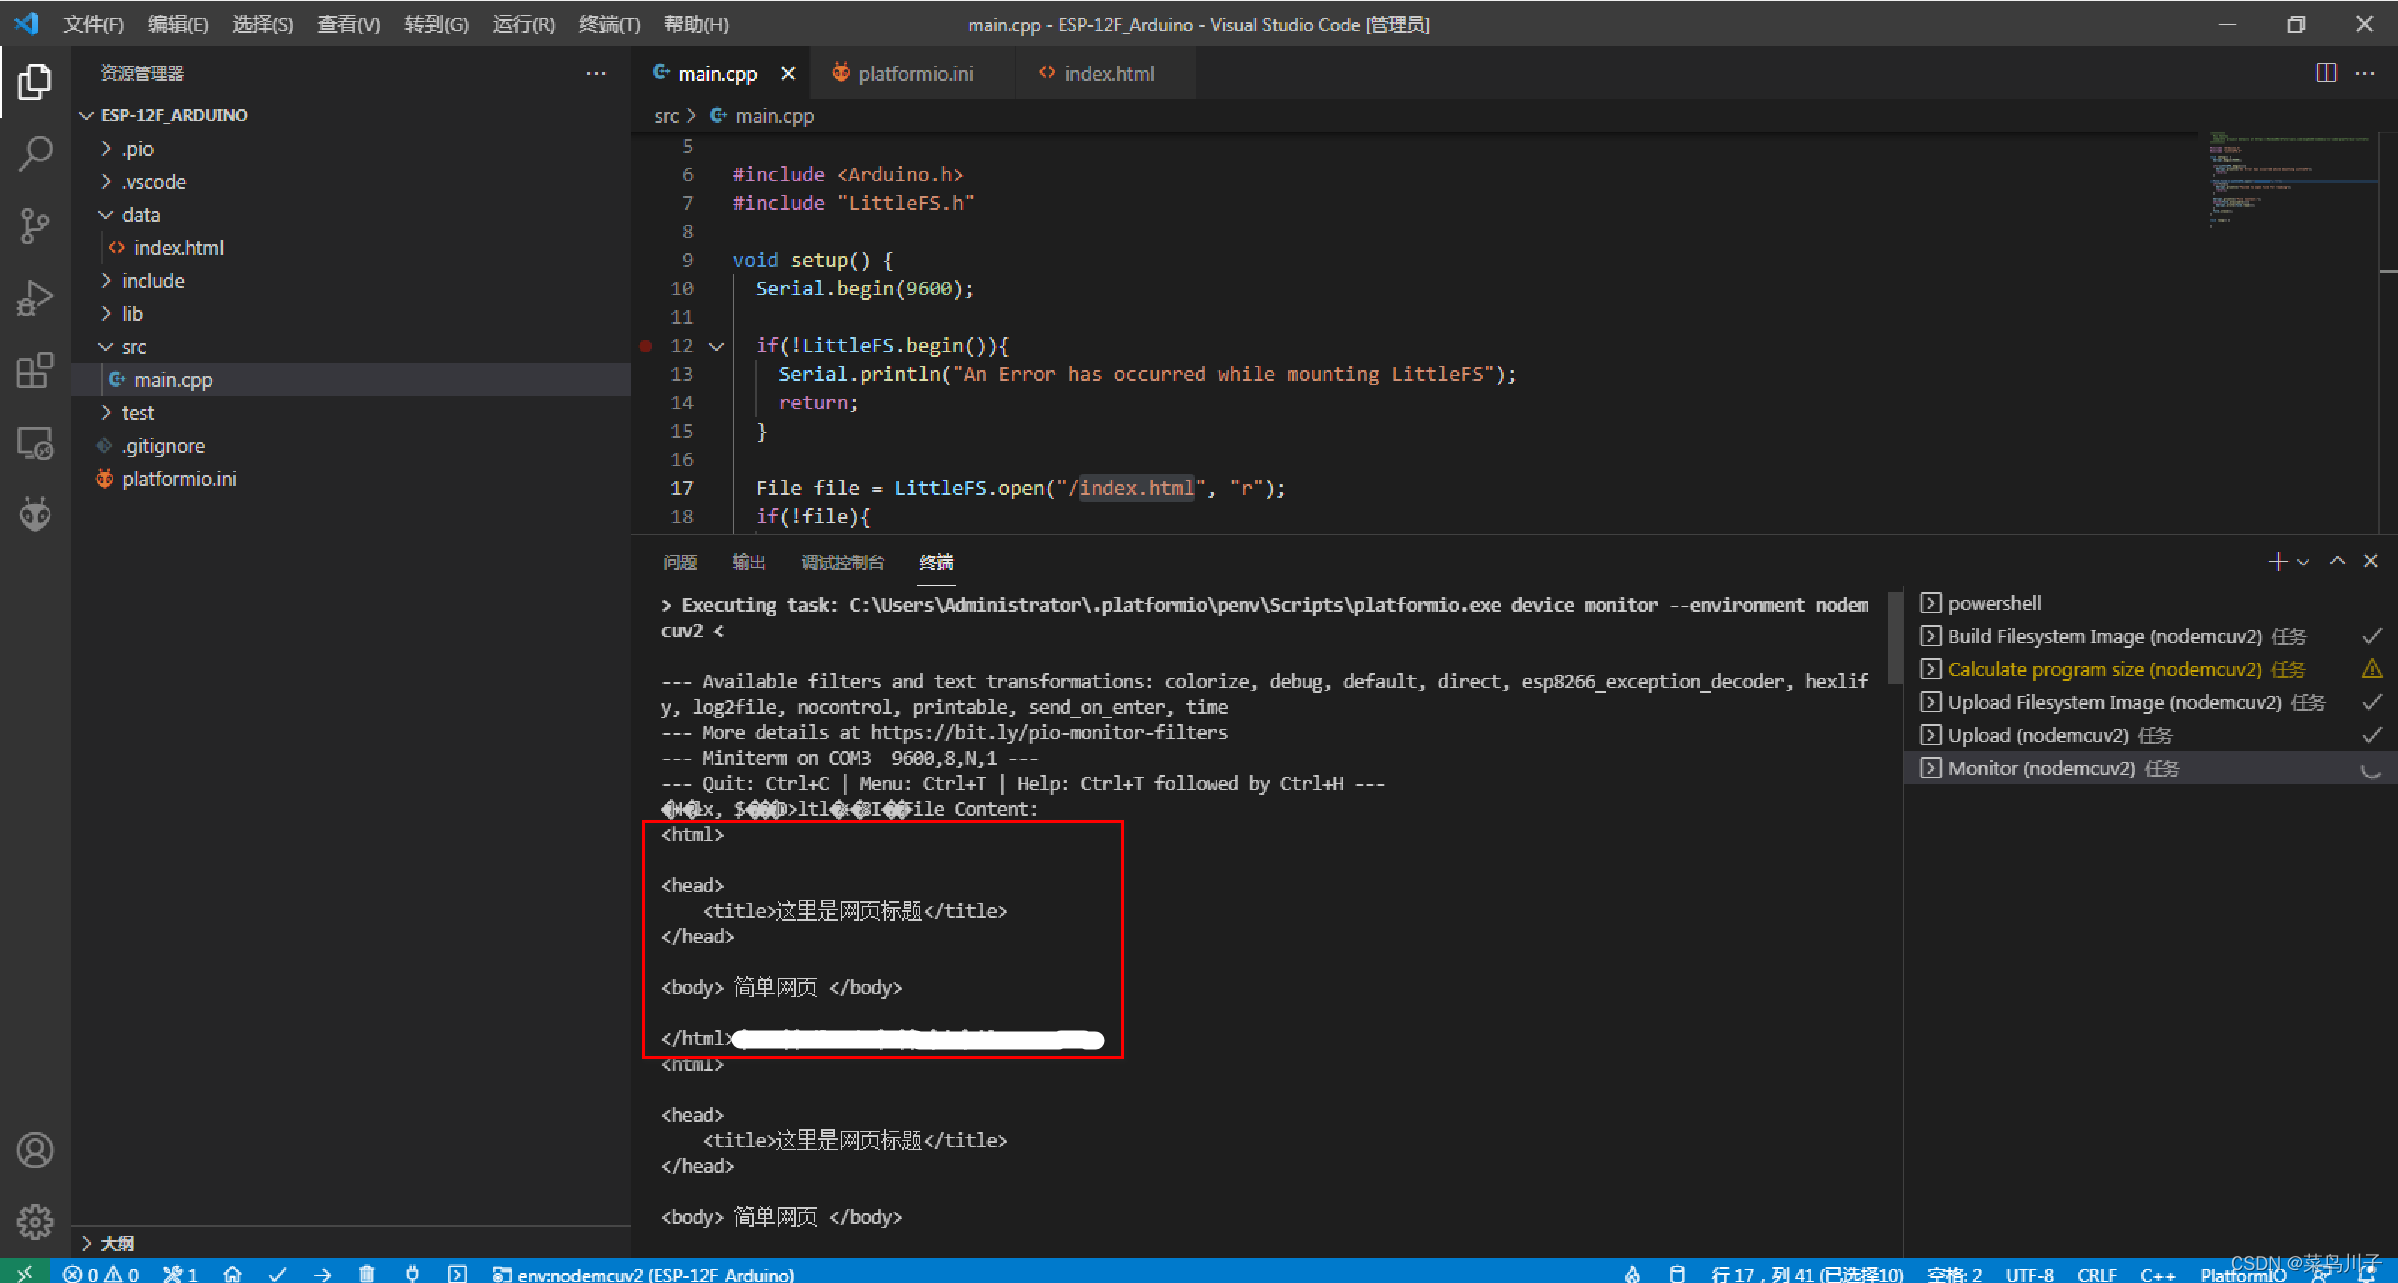The height and width of the screenshot is (1283, 2398).
Task: Open the Extensions view
Action: (35, 370)
